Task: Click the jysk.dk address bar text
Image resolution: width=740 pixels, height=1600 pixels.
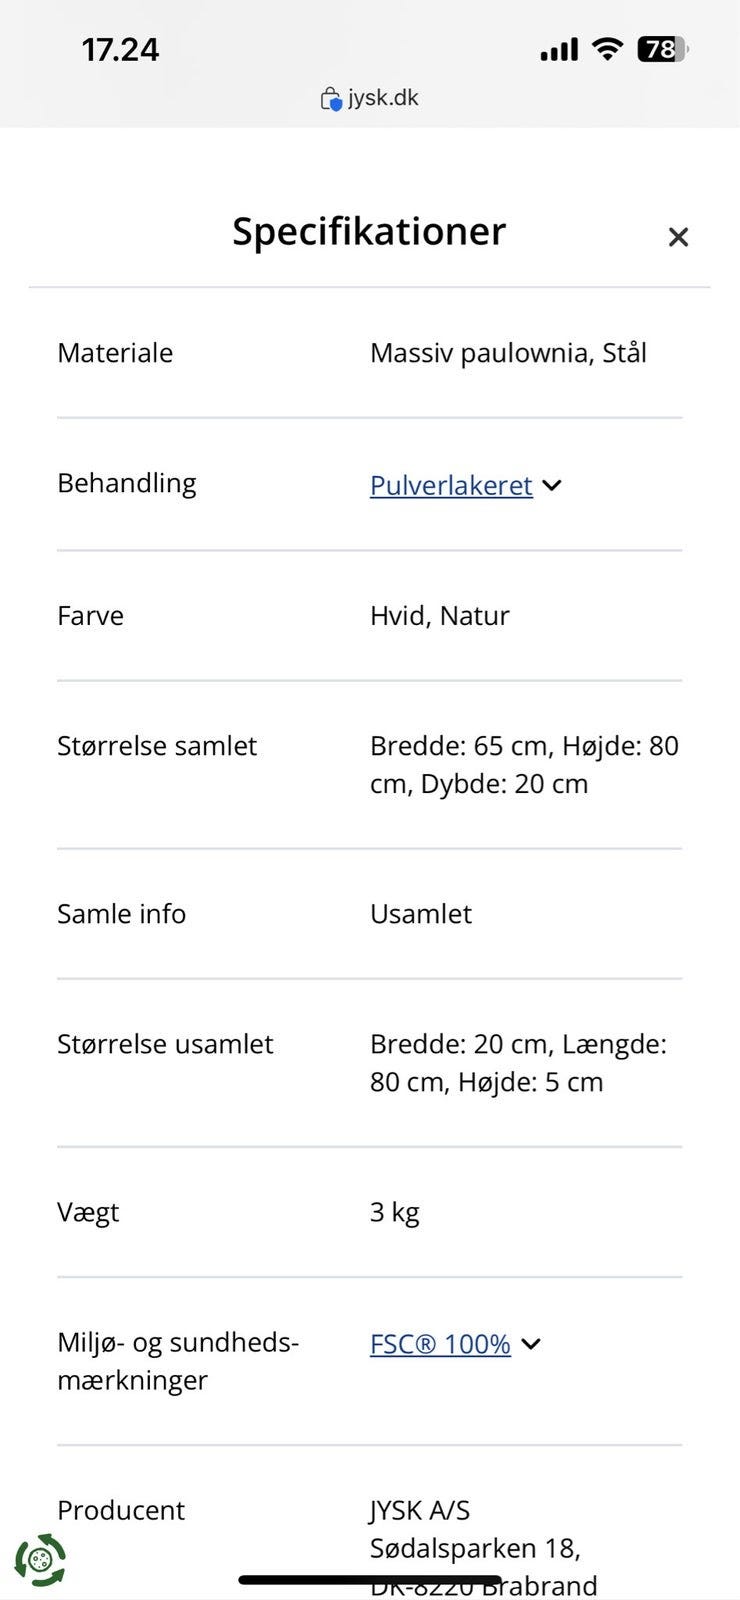Action: [x=386, y=97]
